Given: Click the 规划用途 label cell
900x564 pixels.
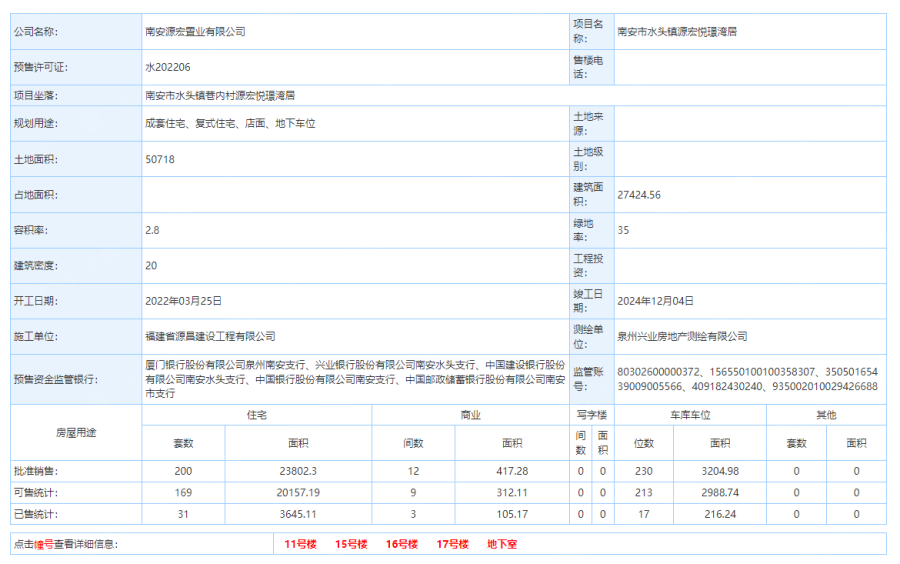Looking at the screenshot, I should pyautogui.click(x=76, y=123).
